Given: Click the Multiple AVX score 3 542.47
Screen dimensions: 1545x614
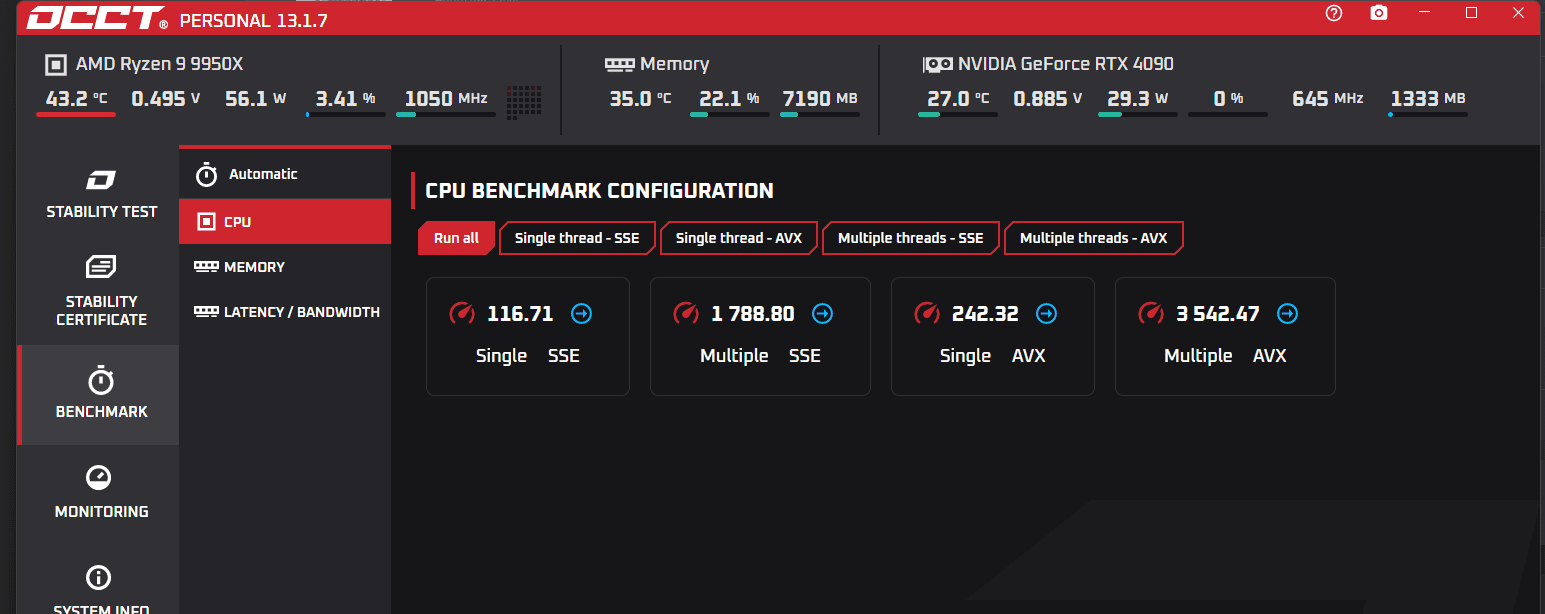Looking at the screenshot, I should point(1217,314).
